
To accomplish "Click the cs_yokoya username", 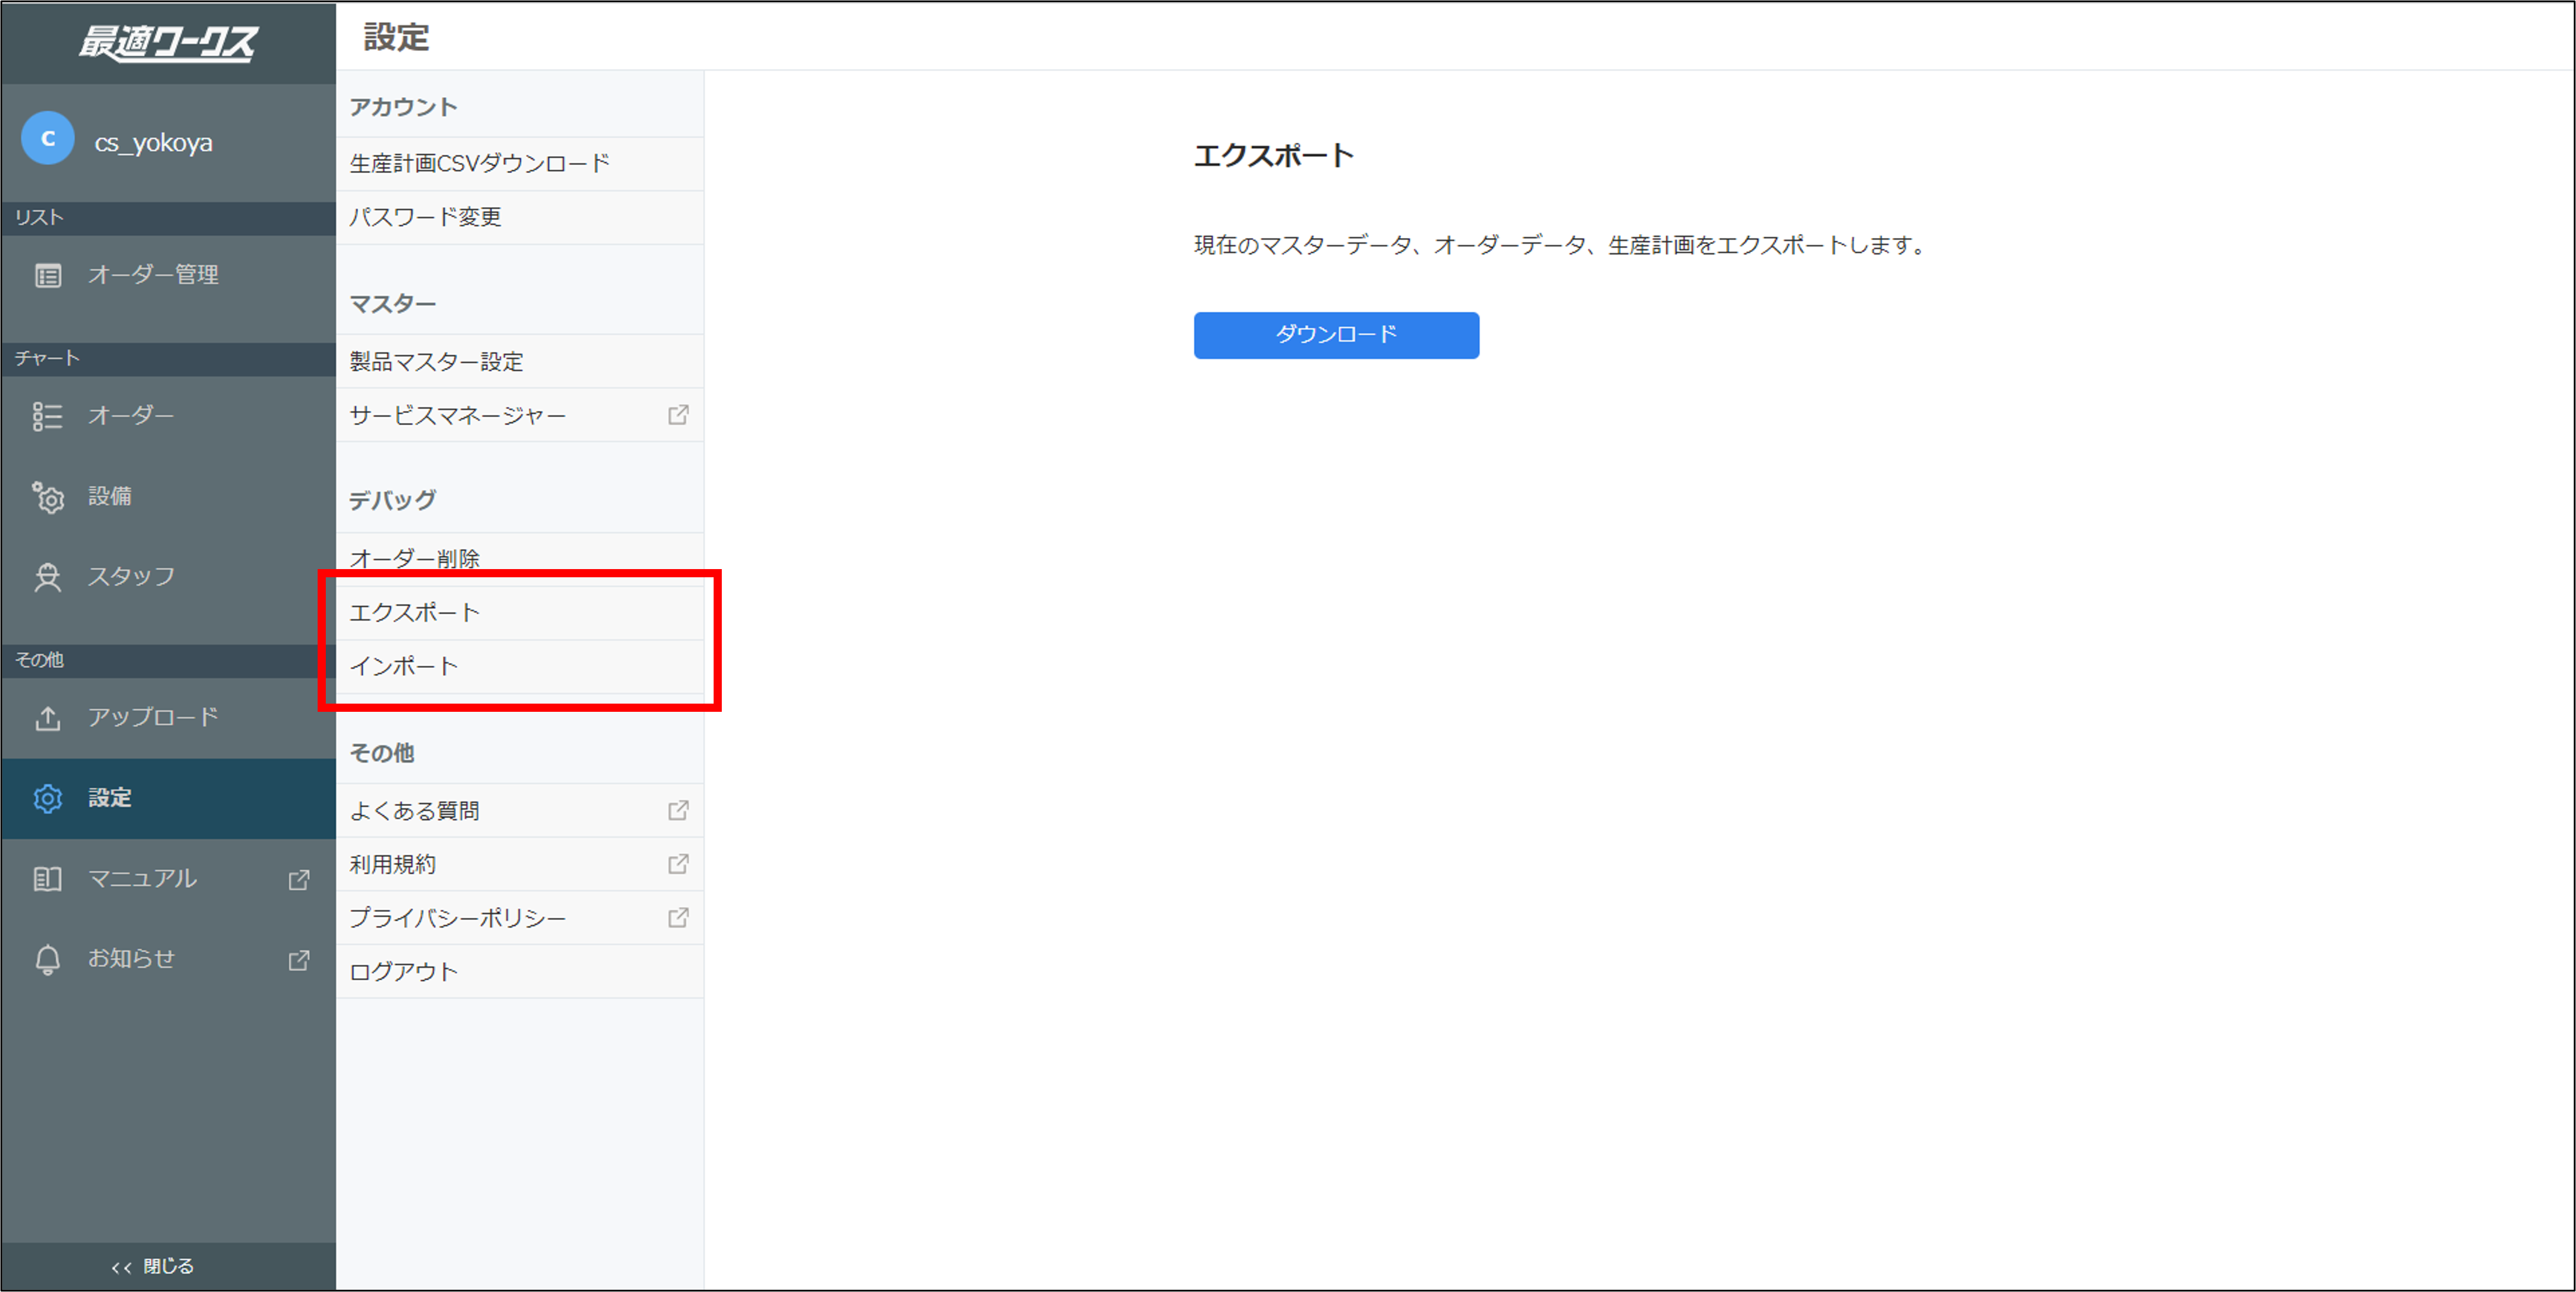I will [153, 142].
